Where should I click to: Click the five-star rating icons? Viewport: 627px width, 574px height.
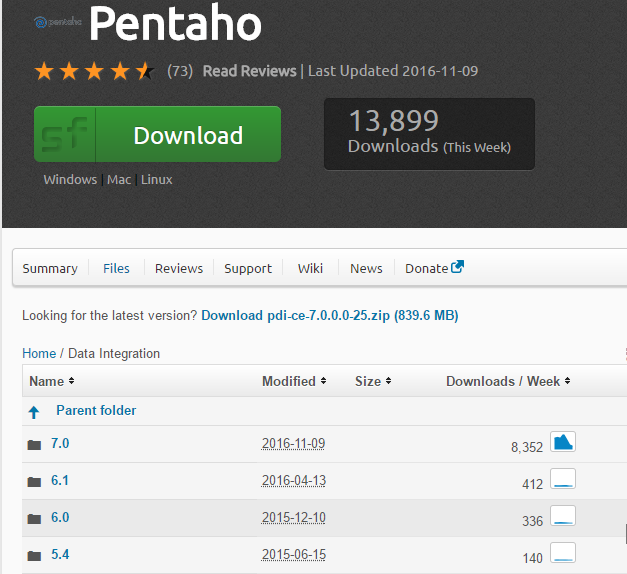click(94, 71)
